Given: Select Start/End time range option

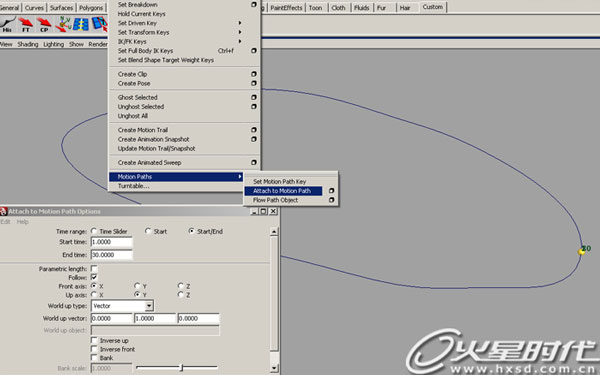Looking at the screenshot, I should point(191,231).
